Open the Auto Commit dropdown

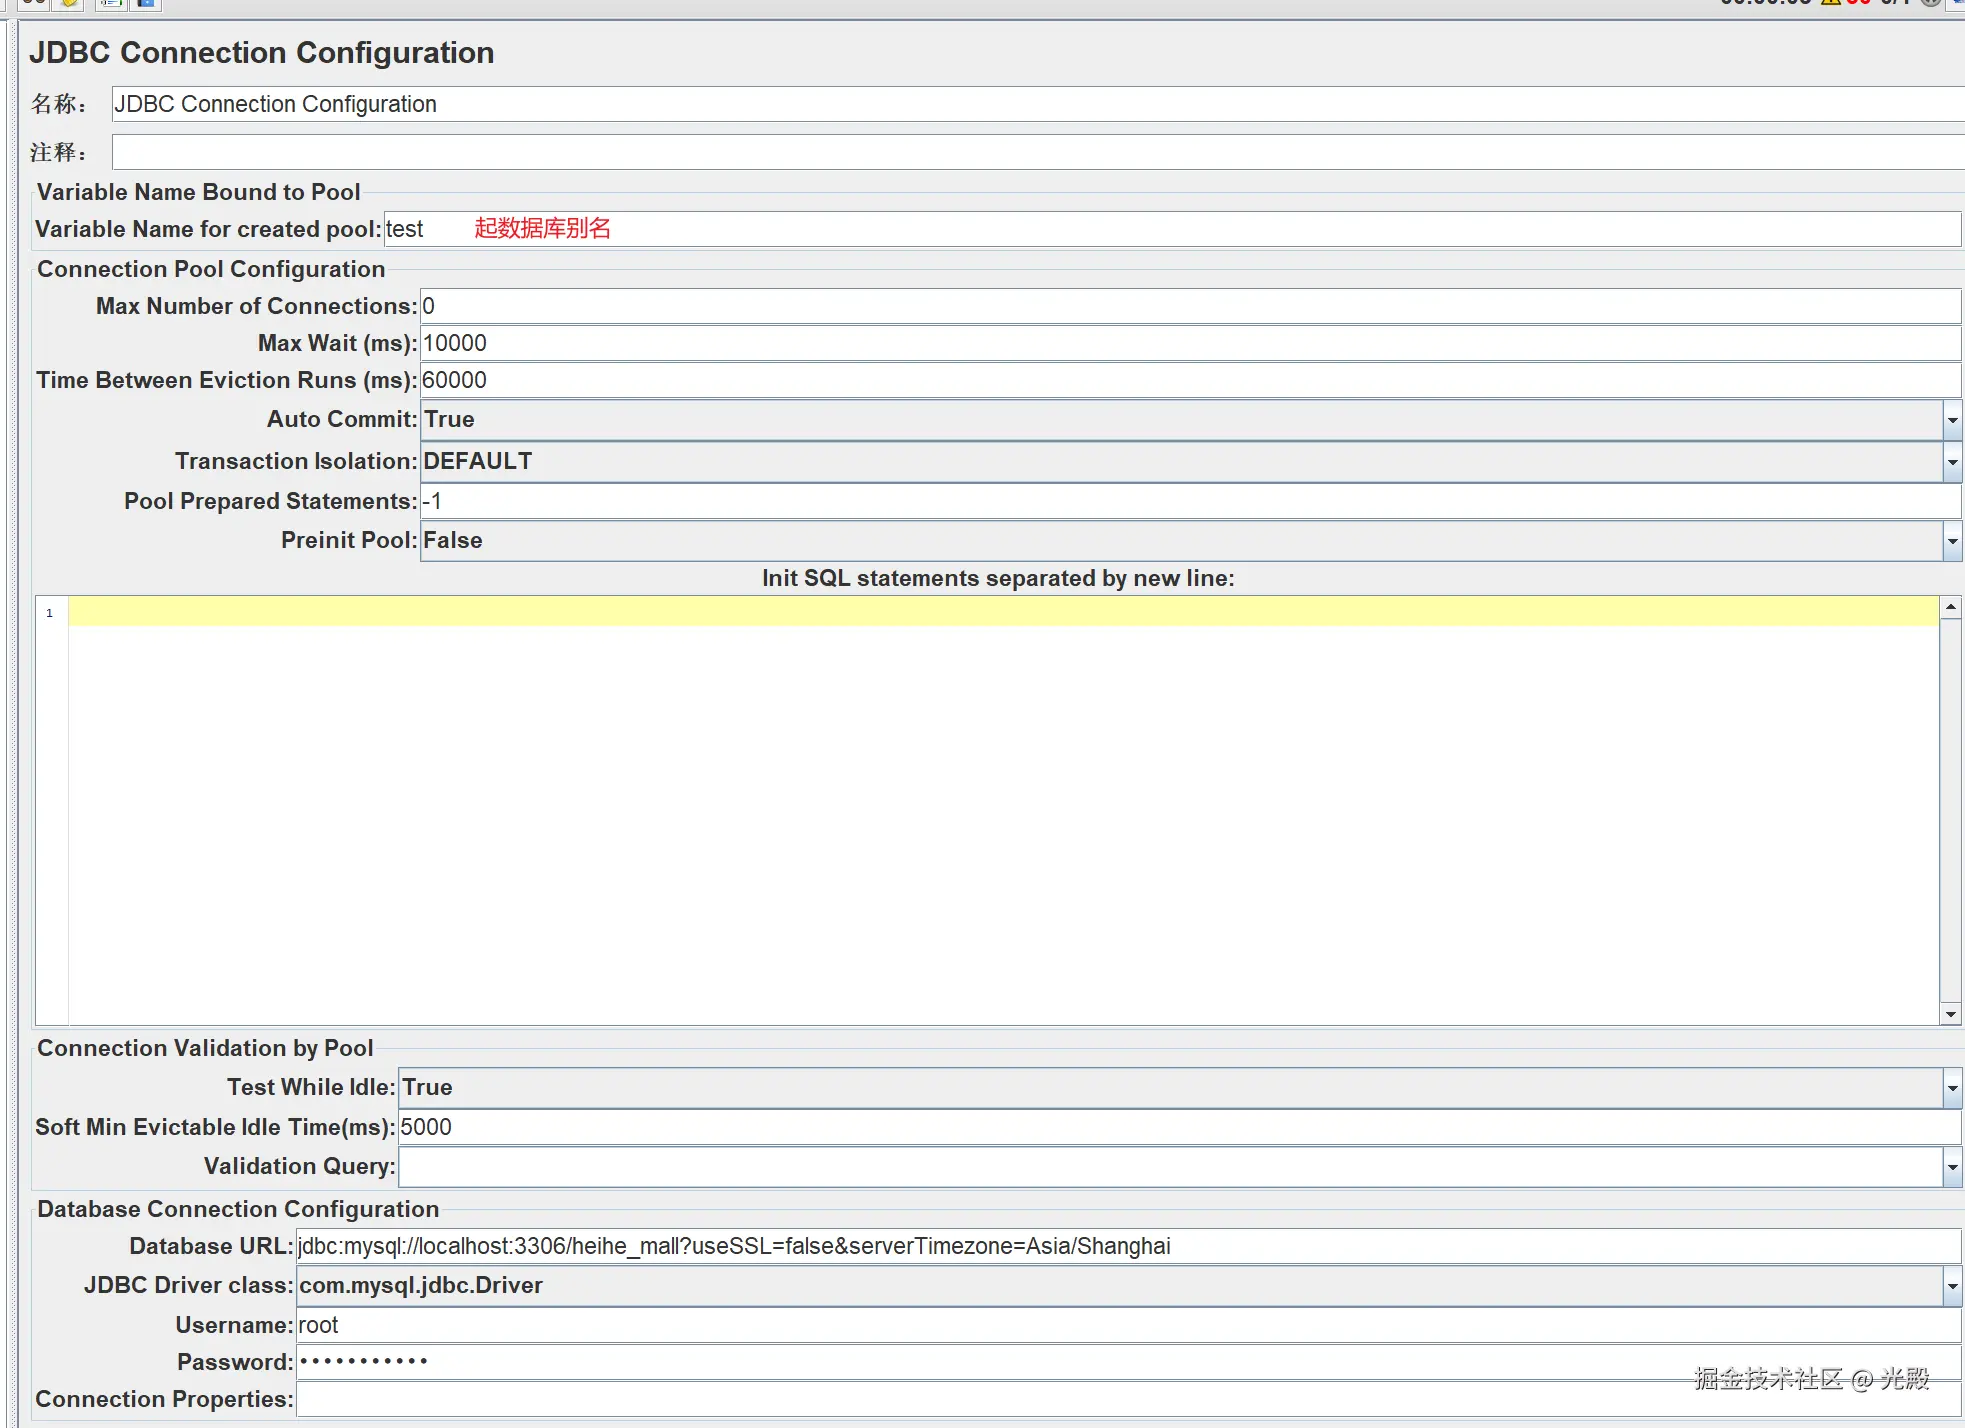pos(1951,420)
